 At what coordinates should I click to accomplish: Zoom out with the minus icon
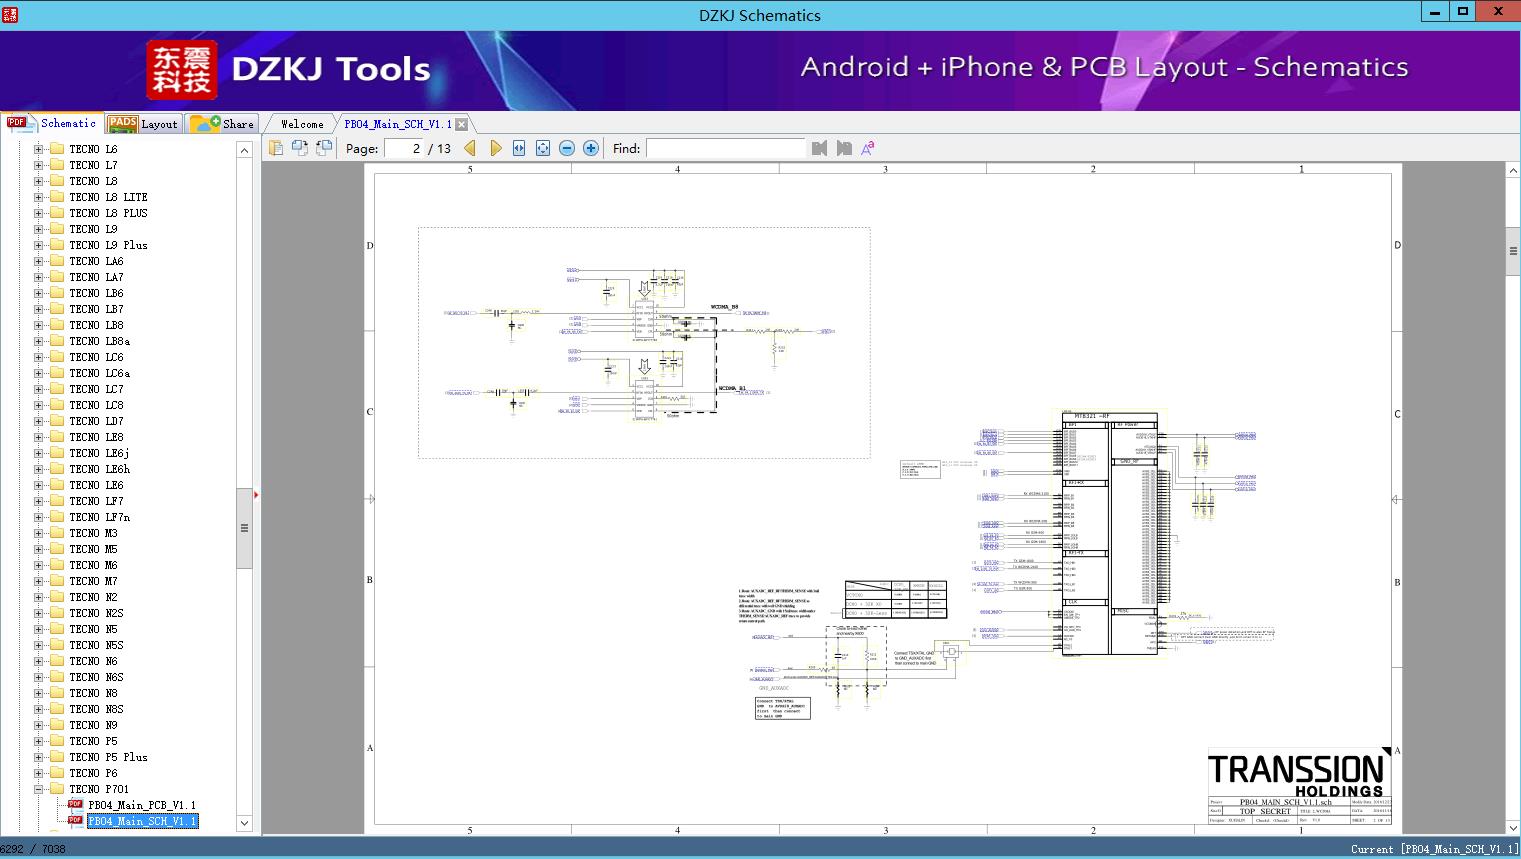[x=567, y=148]
